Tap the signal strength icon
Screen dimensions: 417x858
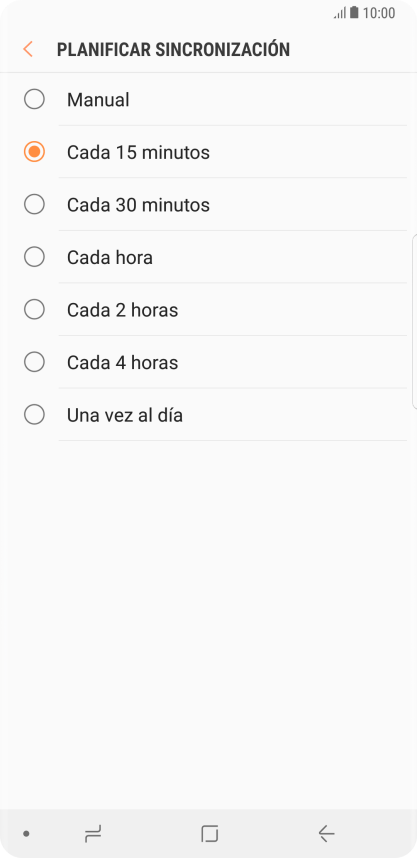(340, 13)
